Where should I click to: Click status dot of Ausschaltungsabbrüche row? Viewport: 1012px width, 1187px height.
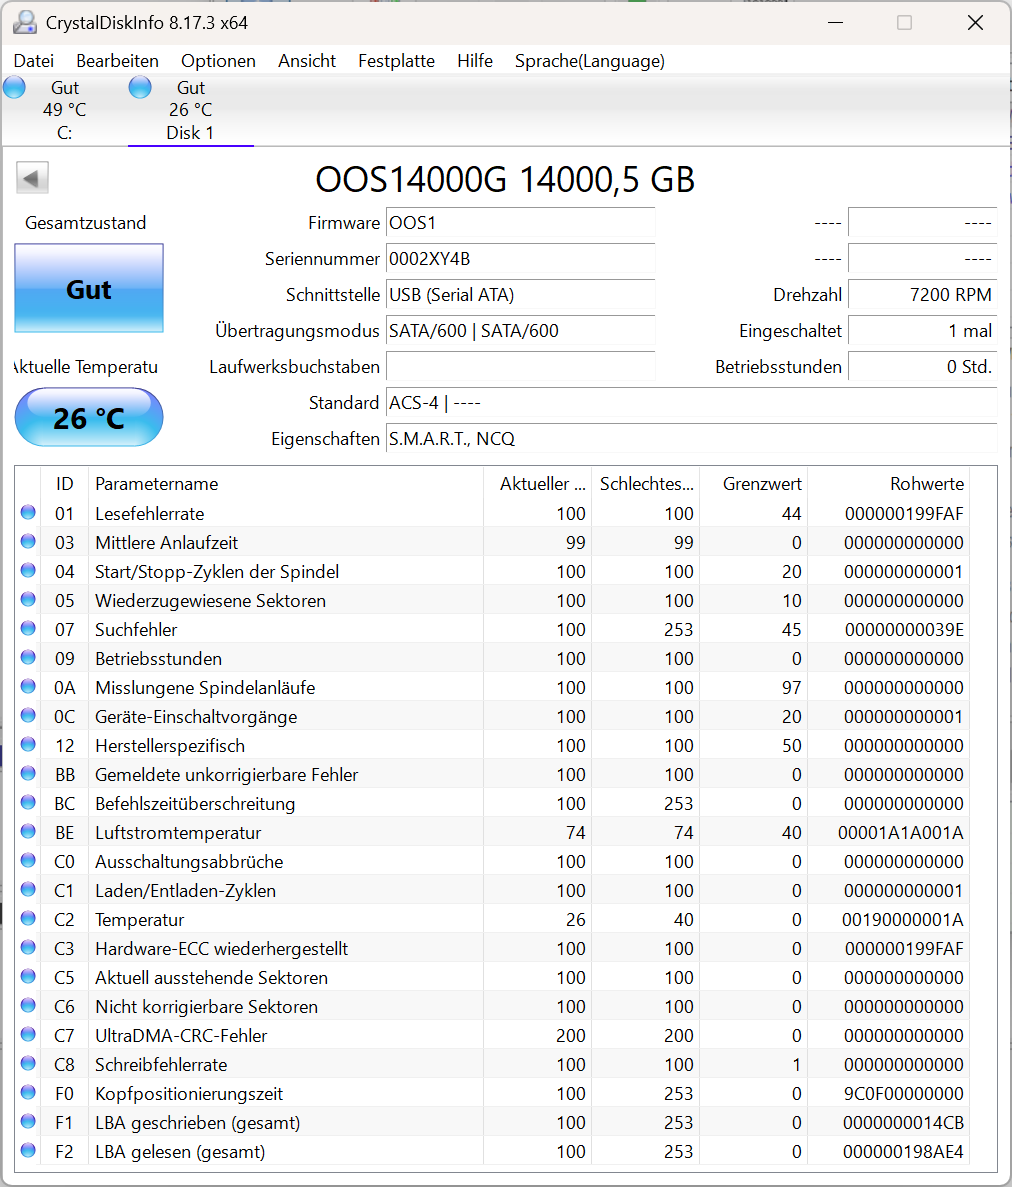pos(28,861)
